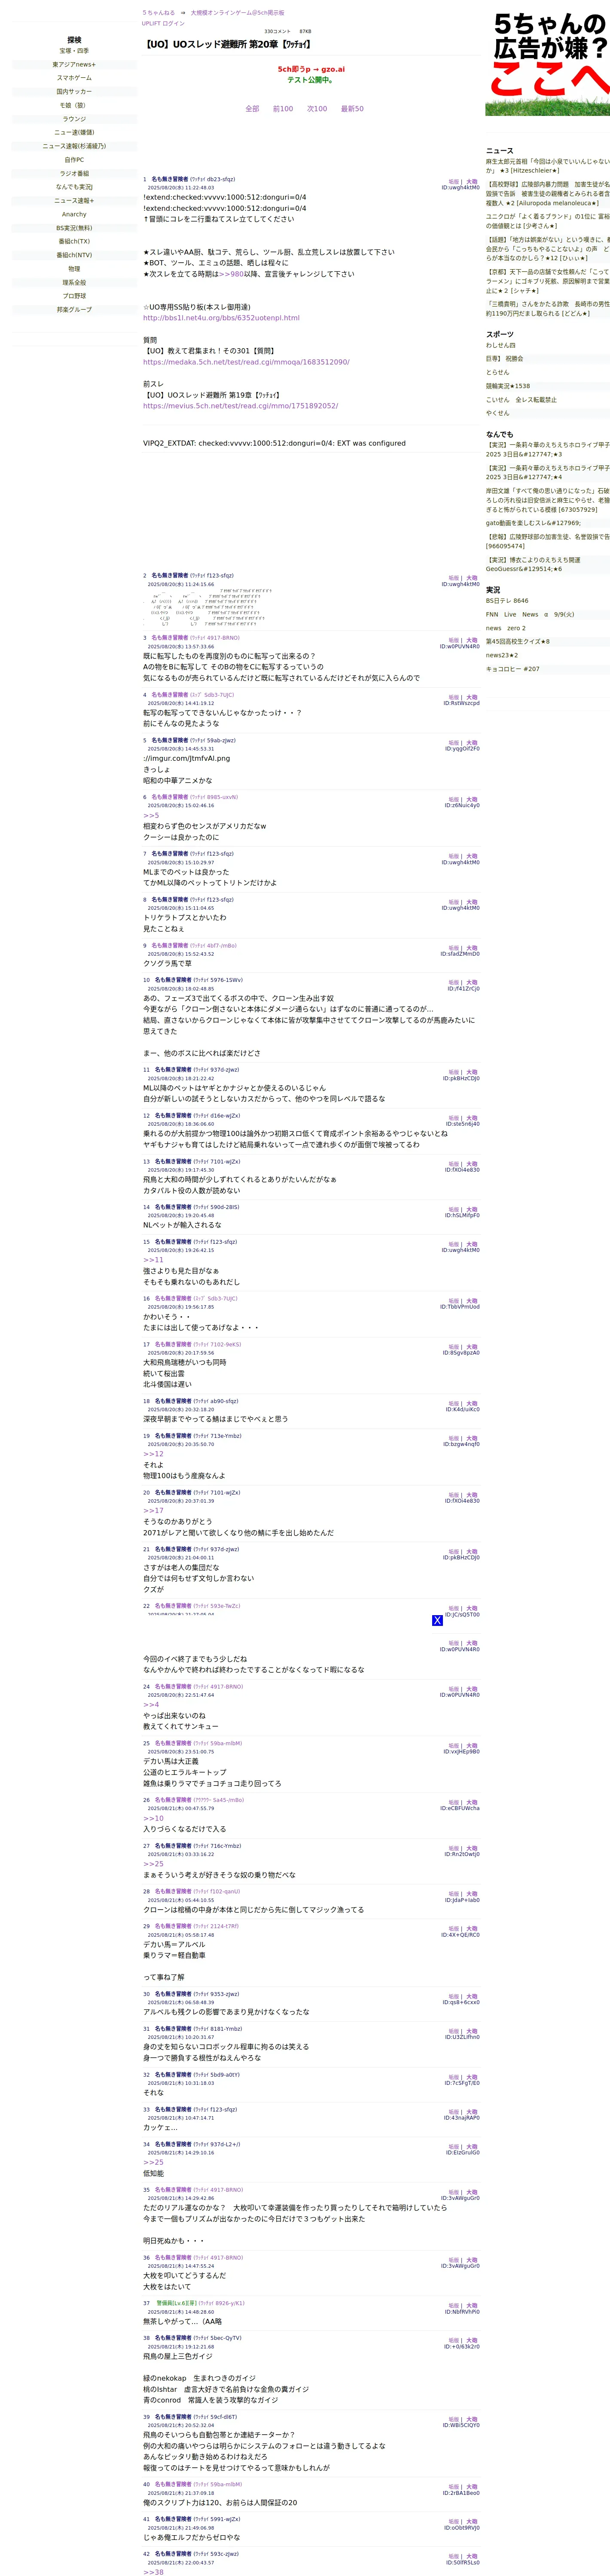Viewport: 610px width, 2576px height.
Task: Open 邦楽グループ board in sidebar
Action: pos(74,309)
